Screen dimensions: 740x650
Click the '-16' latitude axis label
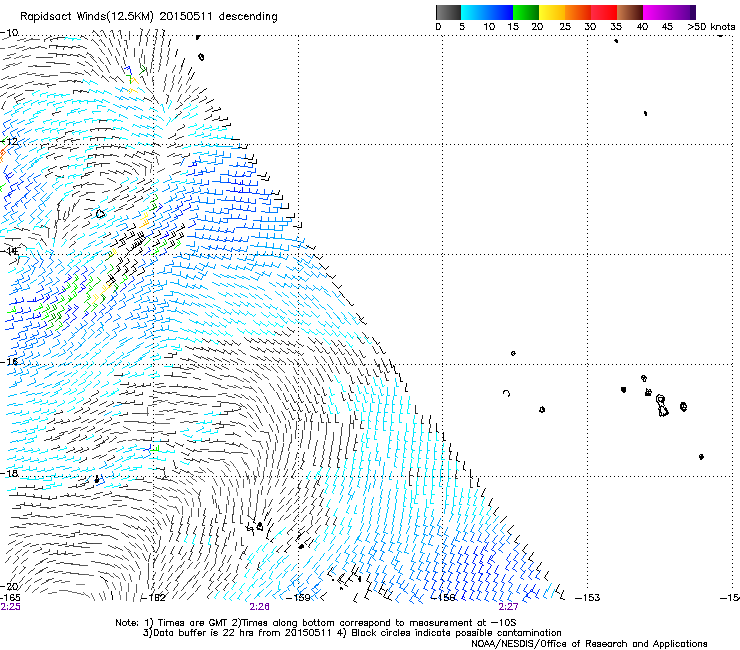pyautogui.click(x=9, y=362)
